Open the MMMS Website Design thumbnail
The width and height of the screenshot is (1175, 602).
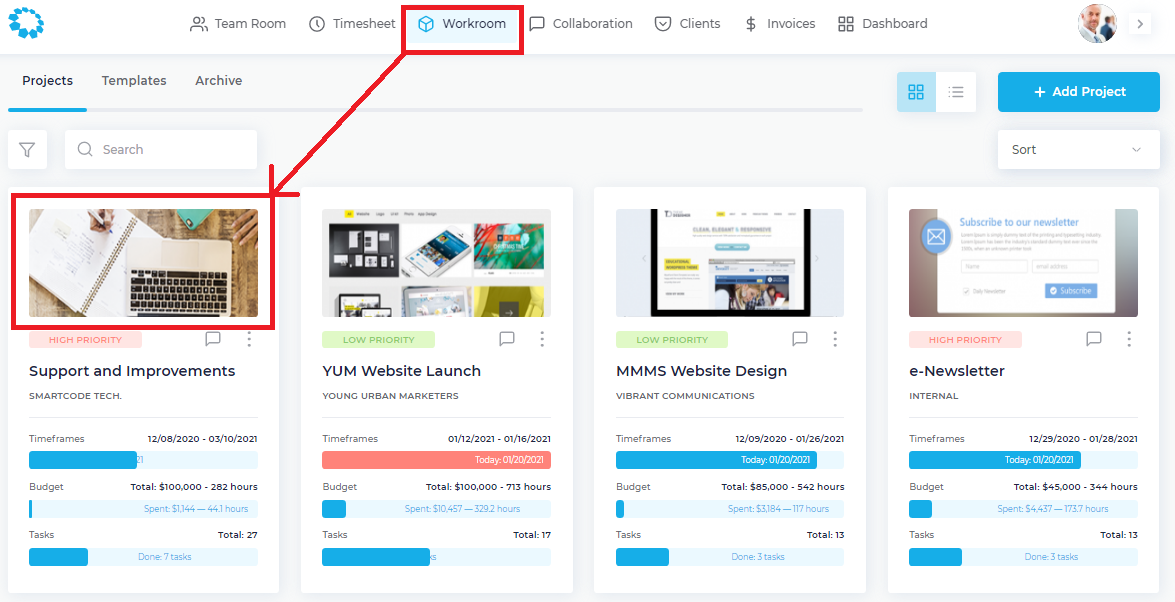729,263
